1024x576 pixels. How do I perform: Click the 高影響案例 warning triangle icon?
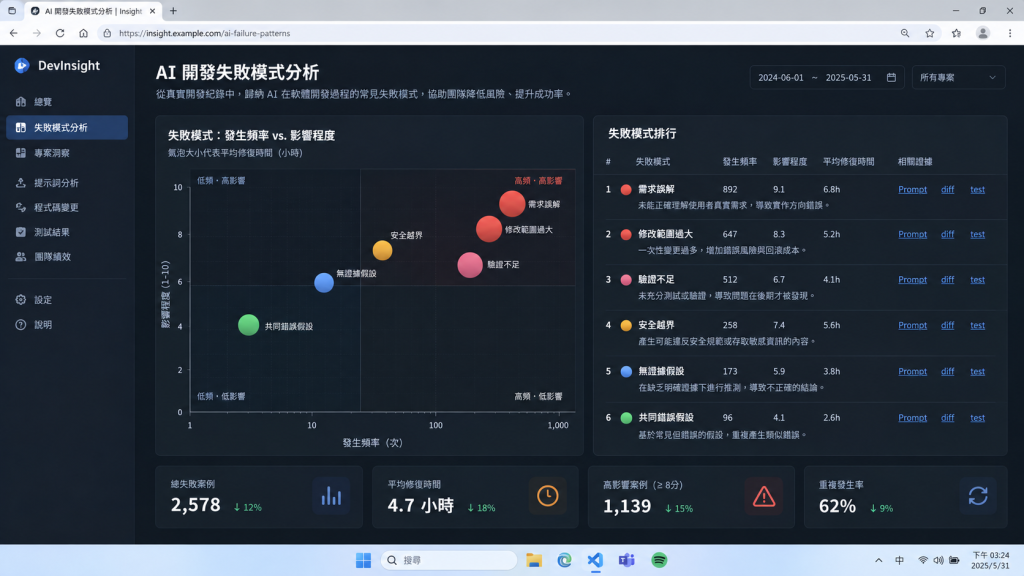(763, 496)
